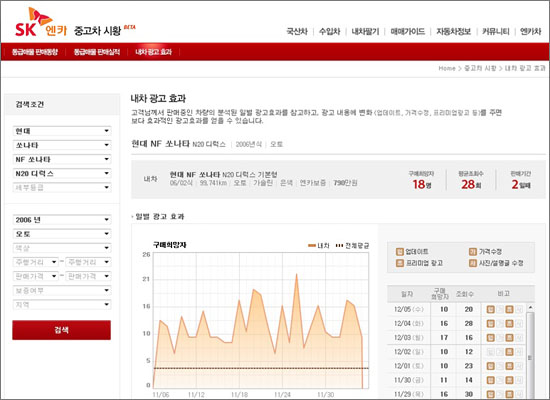
Task: Open the second 판매가격 dropdown
Action: pyautogui.click(x=88, y=276)
